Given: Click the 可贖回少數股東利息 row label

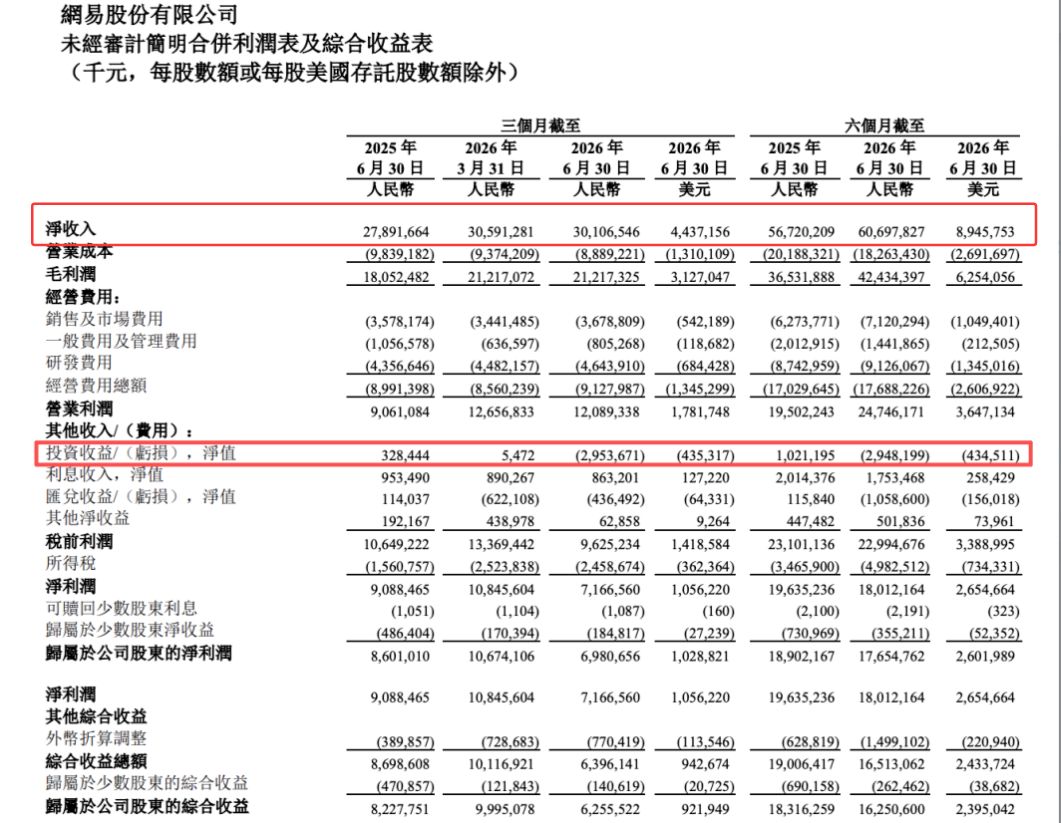Looking at the screenshot, I should coord(121,608).
